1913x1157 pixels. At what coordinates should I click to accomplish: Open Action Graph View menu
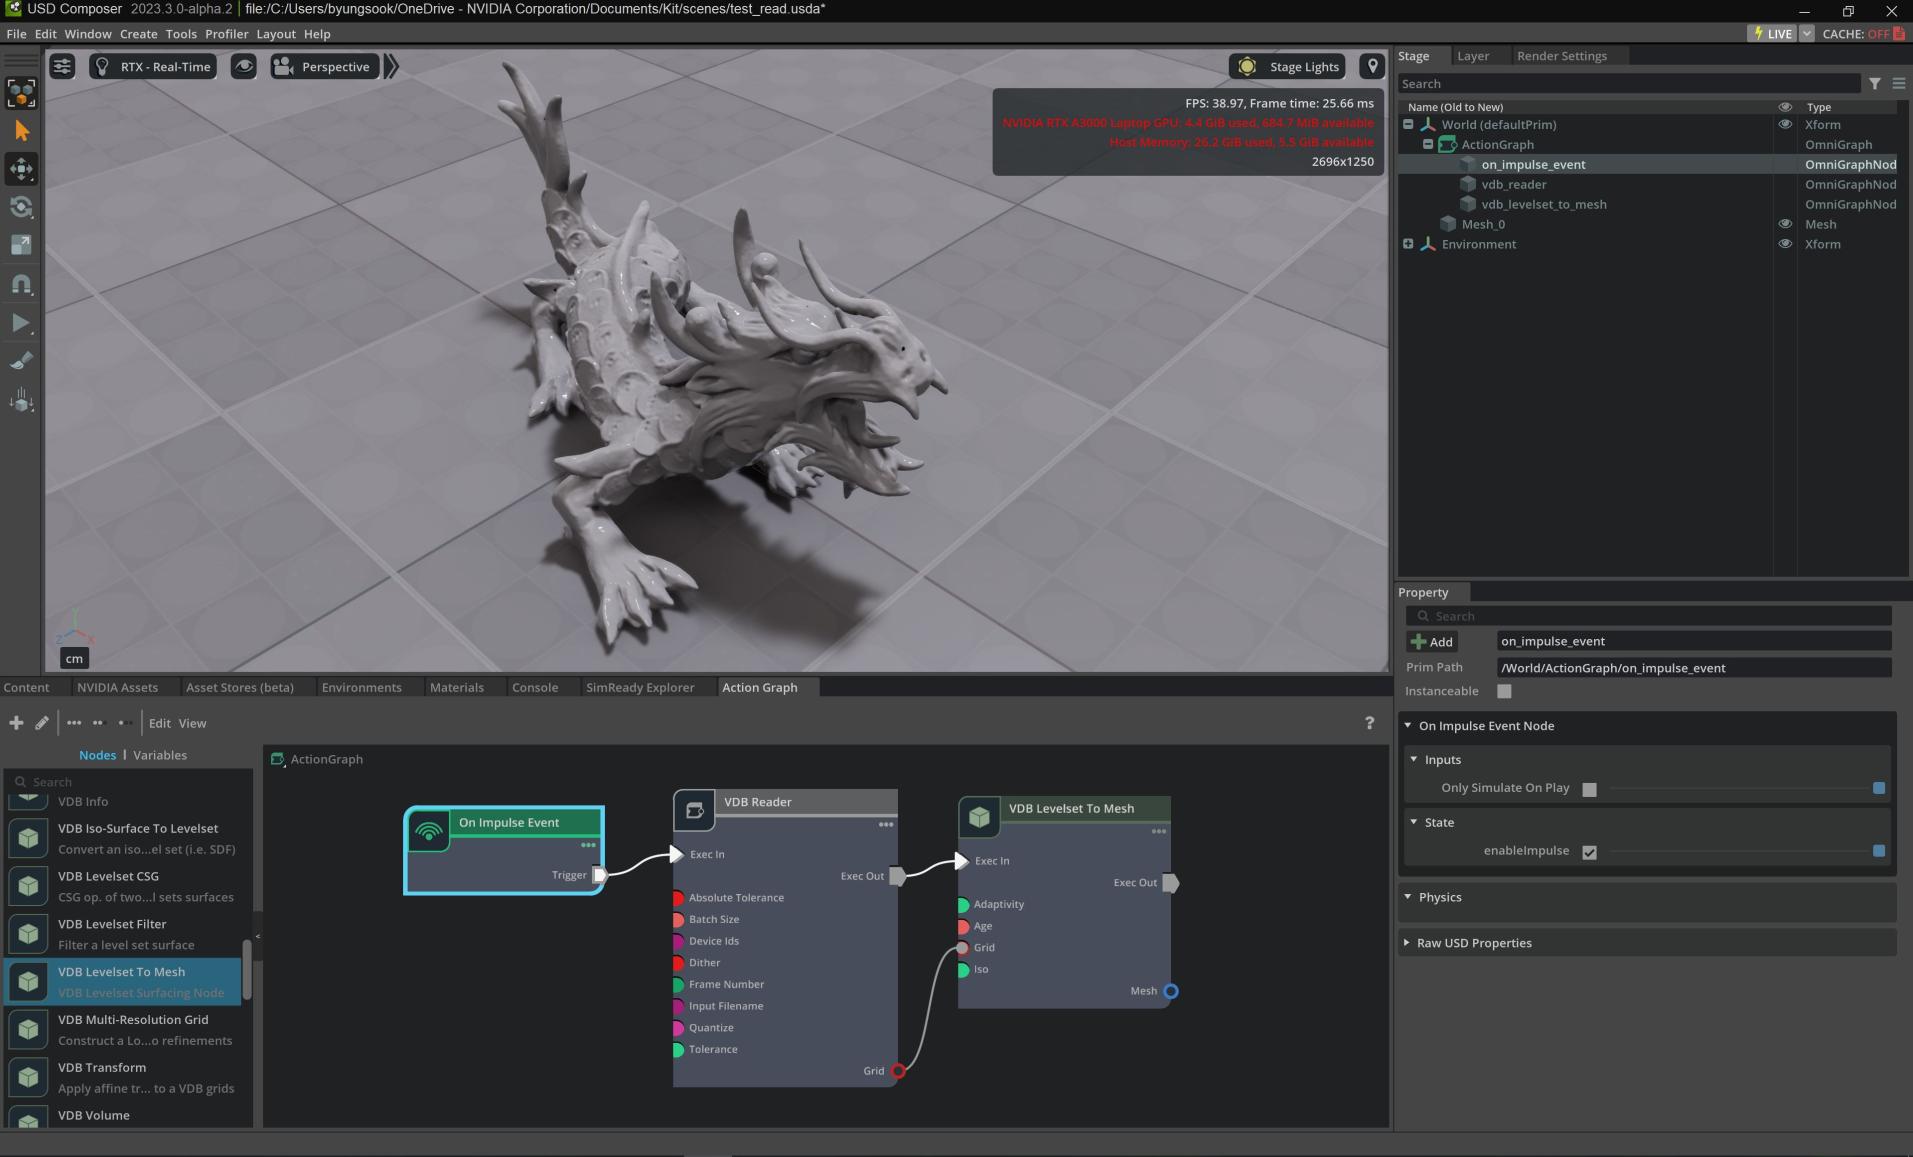click(192, 723)
